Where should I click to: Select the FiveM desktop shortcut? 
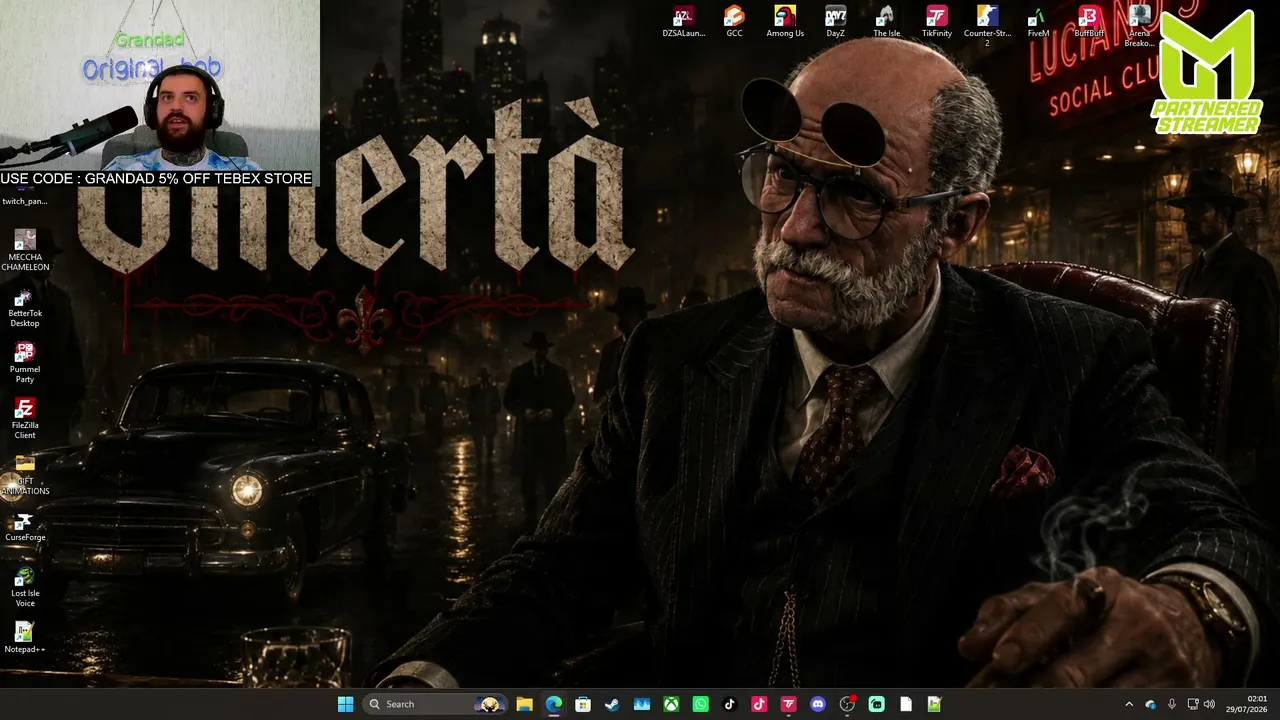pyautogui.click(x=1038, y=22)
